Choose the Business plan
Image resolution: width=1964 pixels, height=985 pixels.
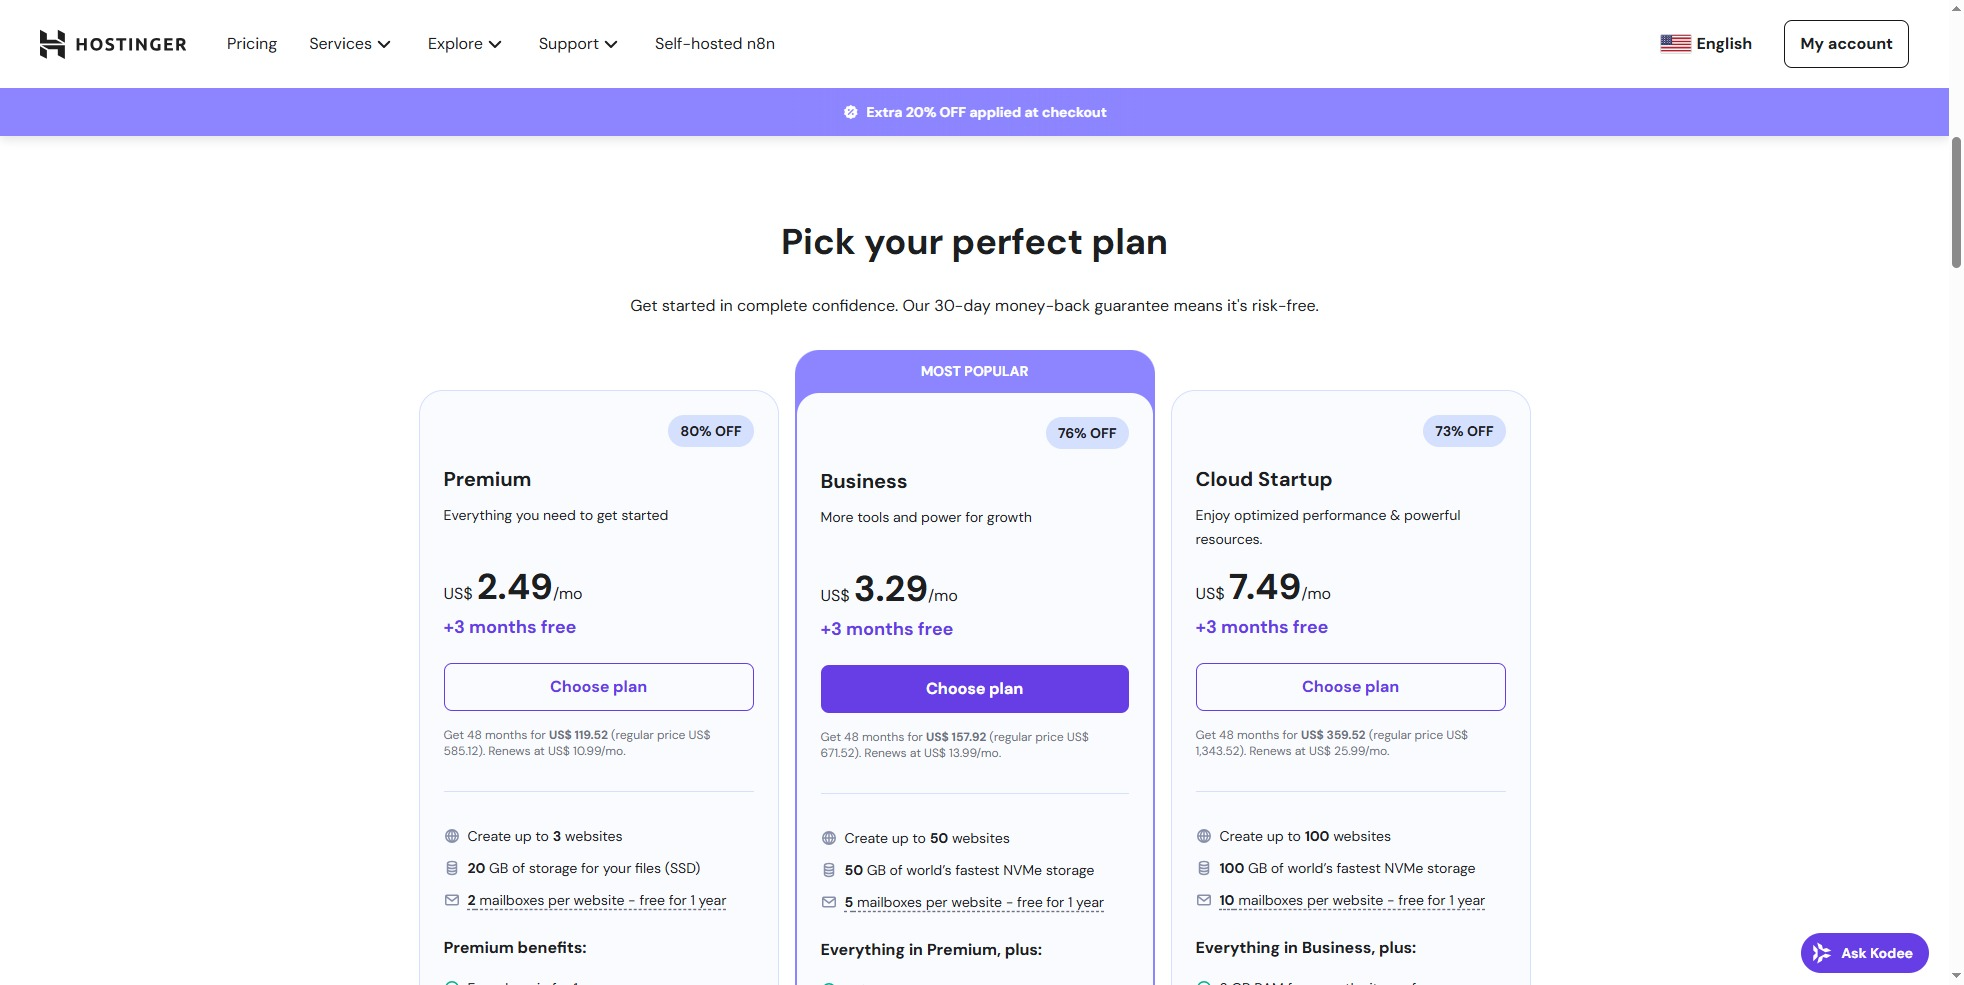tap(974, 689)
